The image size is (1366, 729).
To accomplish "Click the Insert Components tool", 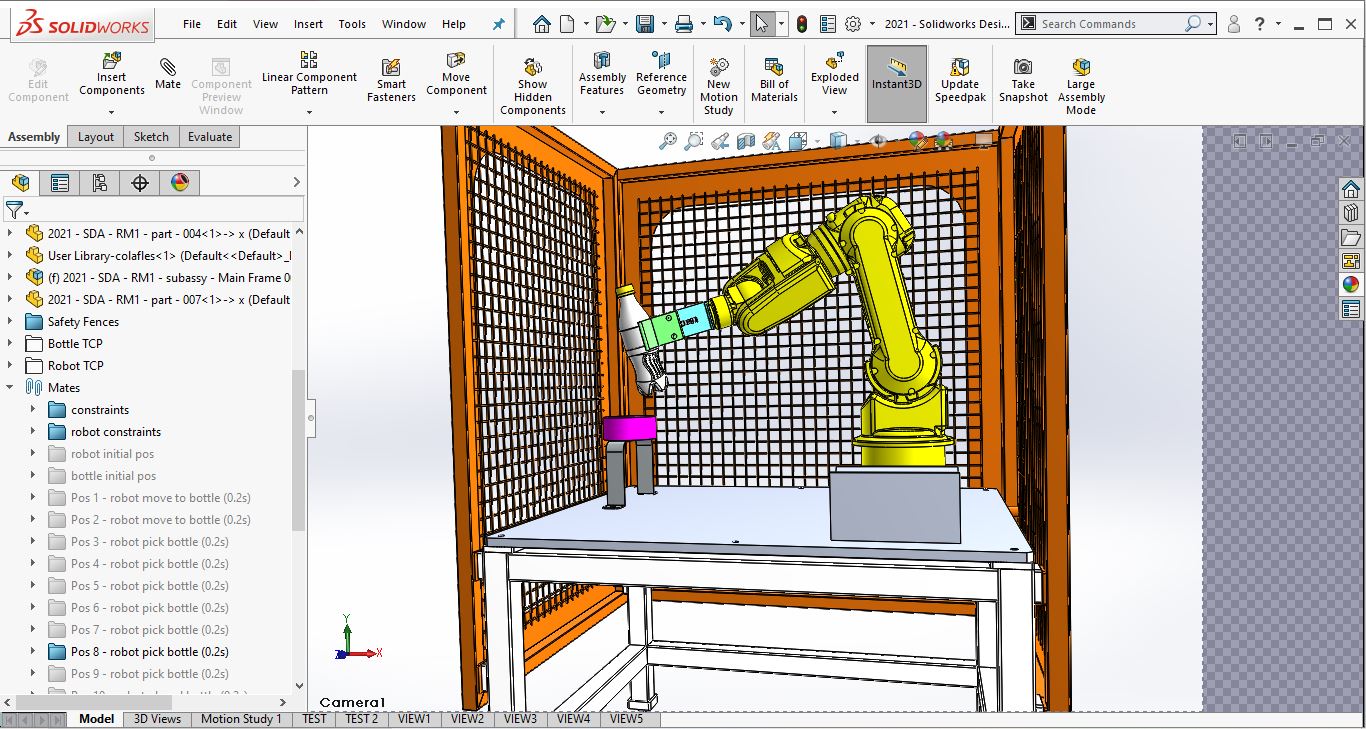I will click(x=112, y=75).
